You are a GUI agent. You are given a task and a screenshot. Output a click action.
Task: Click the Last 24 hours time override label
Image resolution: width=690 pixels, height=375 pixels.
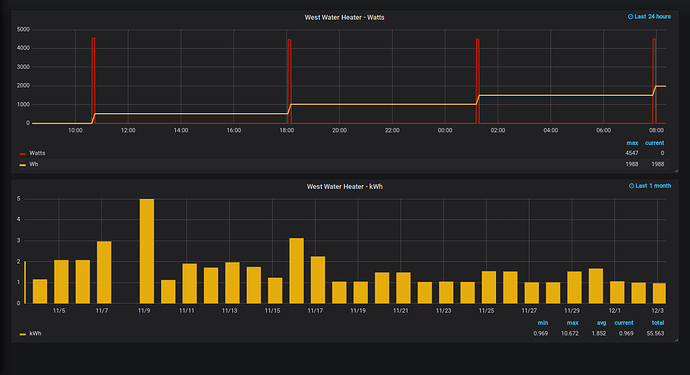pyautogui.click(x=653, y=17)
